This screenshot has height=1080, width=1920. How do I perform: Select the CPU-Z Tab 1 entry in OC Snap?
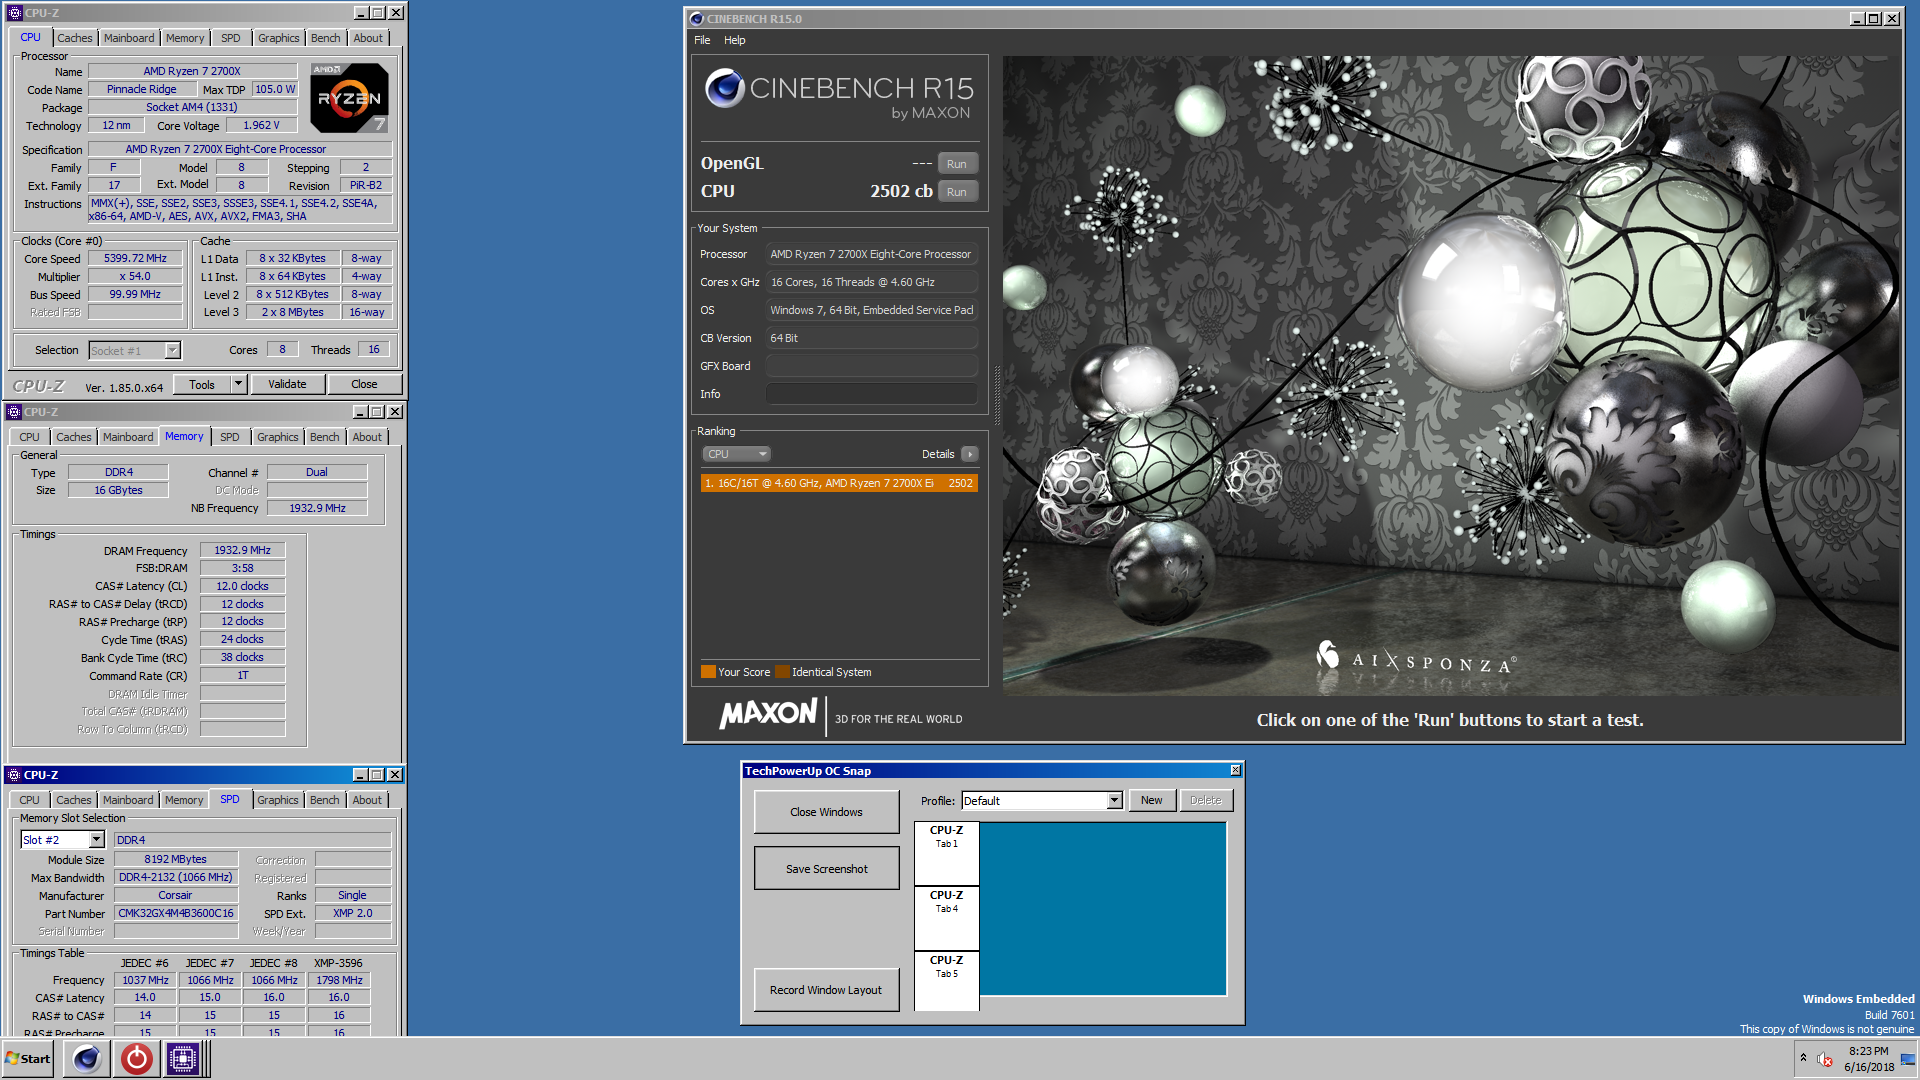coord(946,854)
